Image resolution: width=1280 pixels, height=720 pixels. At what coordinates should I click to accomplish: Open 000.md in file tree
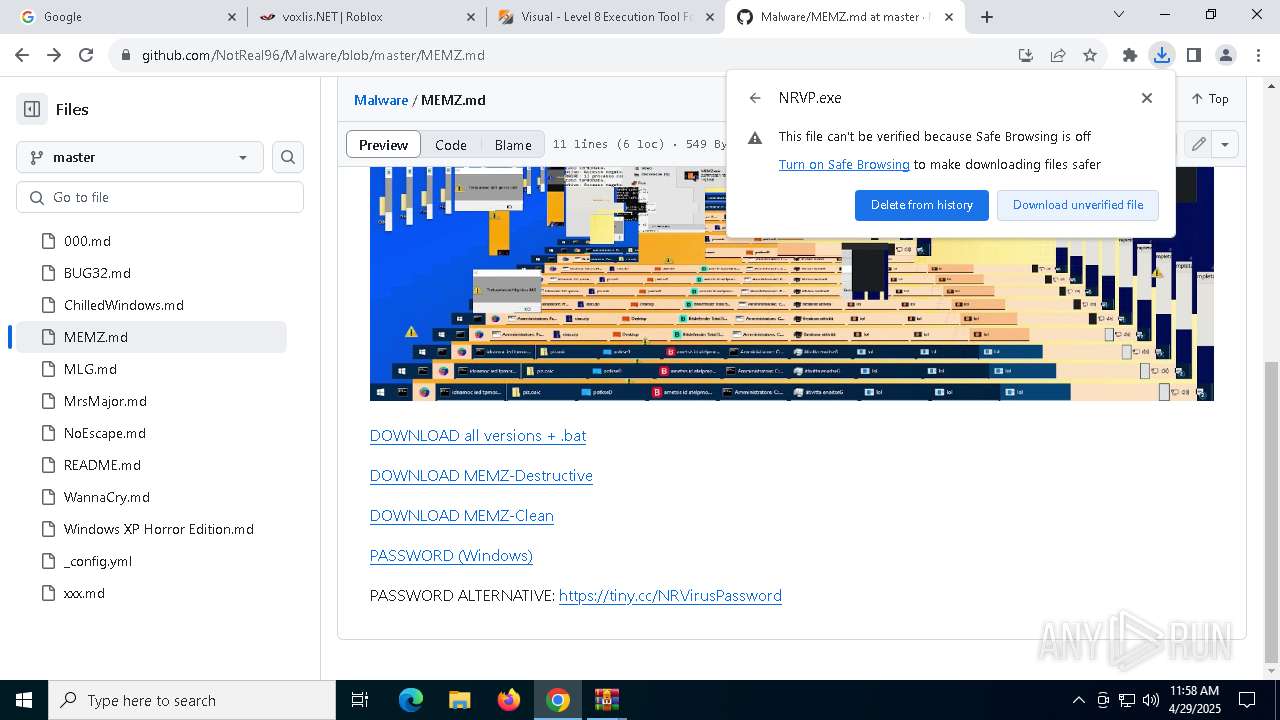point(147,241)
